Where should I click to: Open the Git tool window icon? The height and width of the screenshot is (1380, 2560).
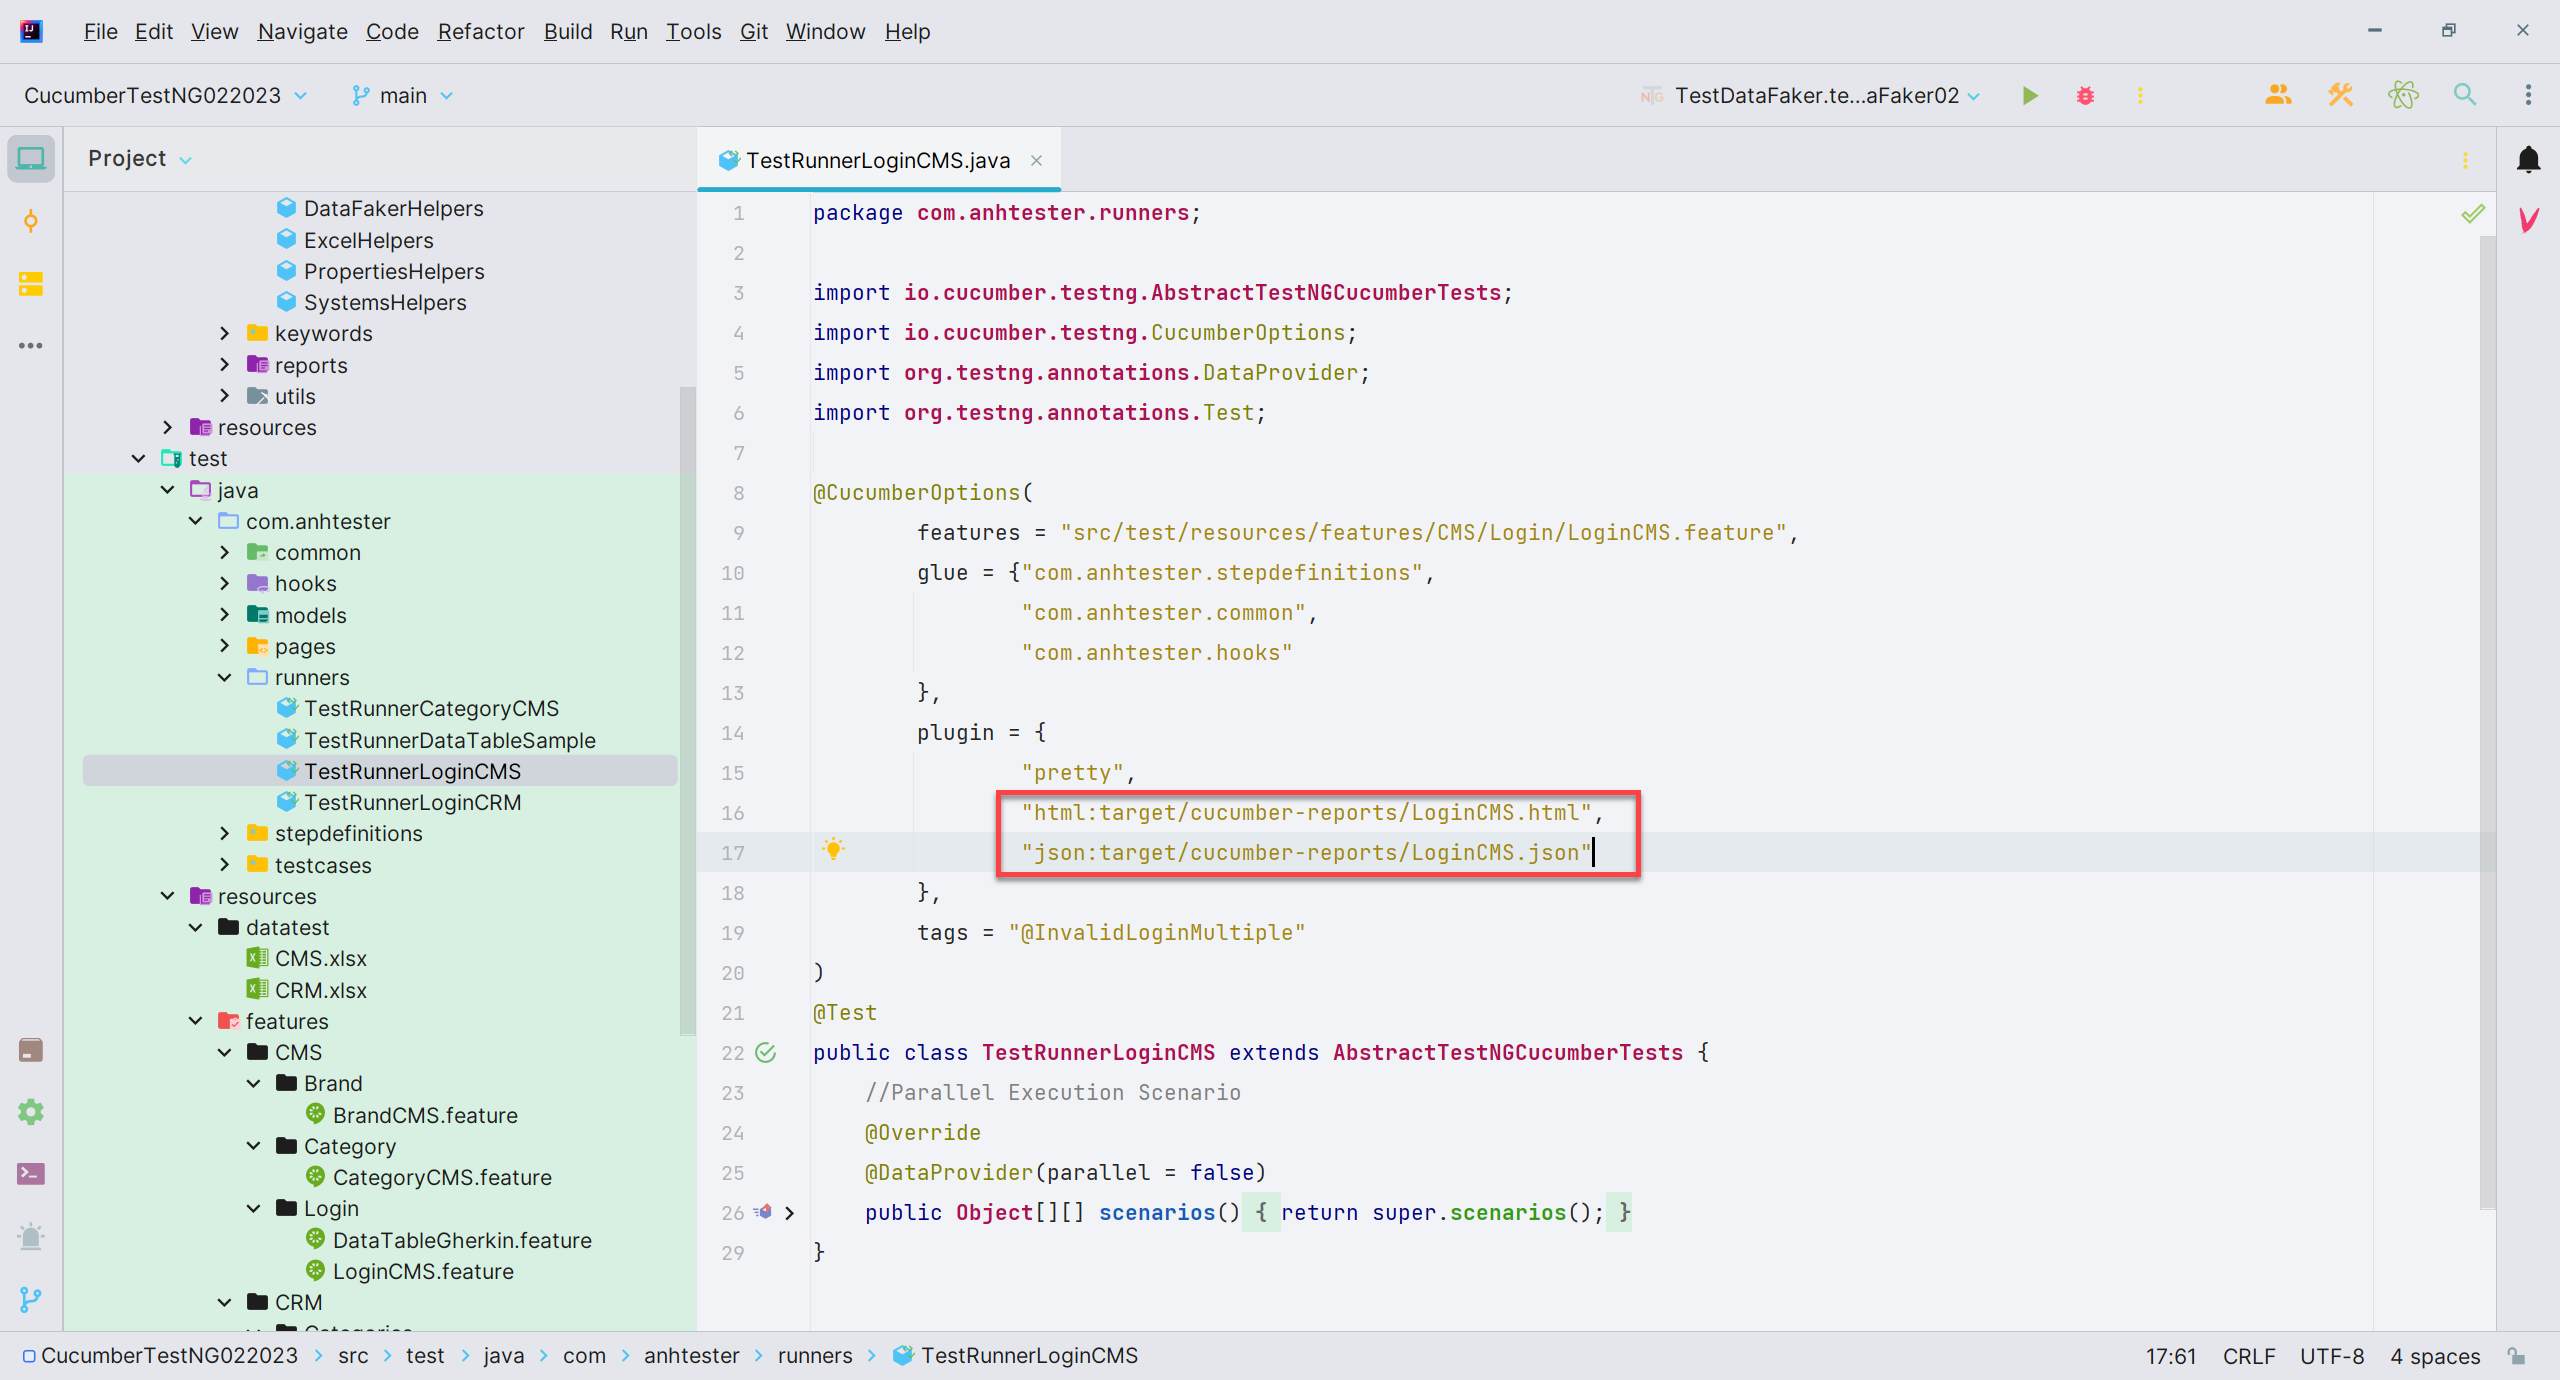coord(31,1299)
